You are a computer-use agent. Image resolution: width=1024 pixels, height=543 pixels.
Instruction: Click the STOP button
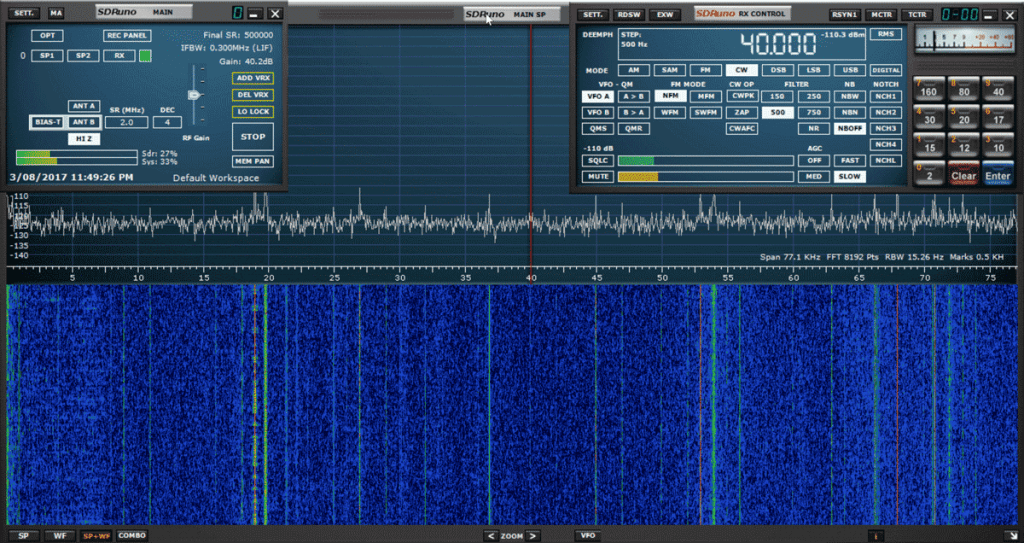point(251,137)
